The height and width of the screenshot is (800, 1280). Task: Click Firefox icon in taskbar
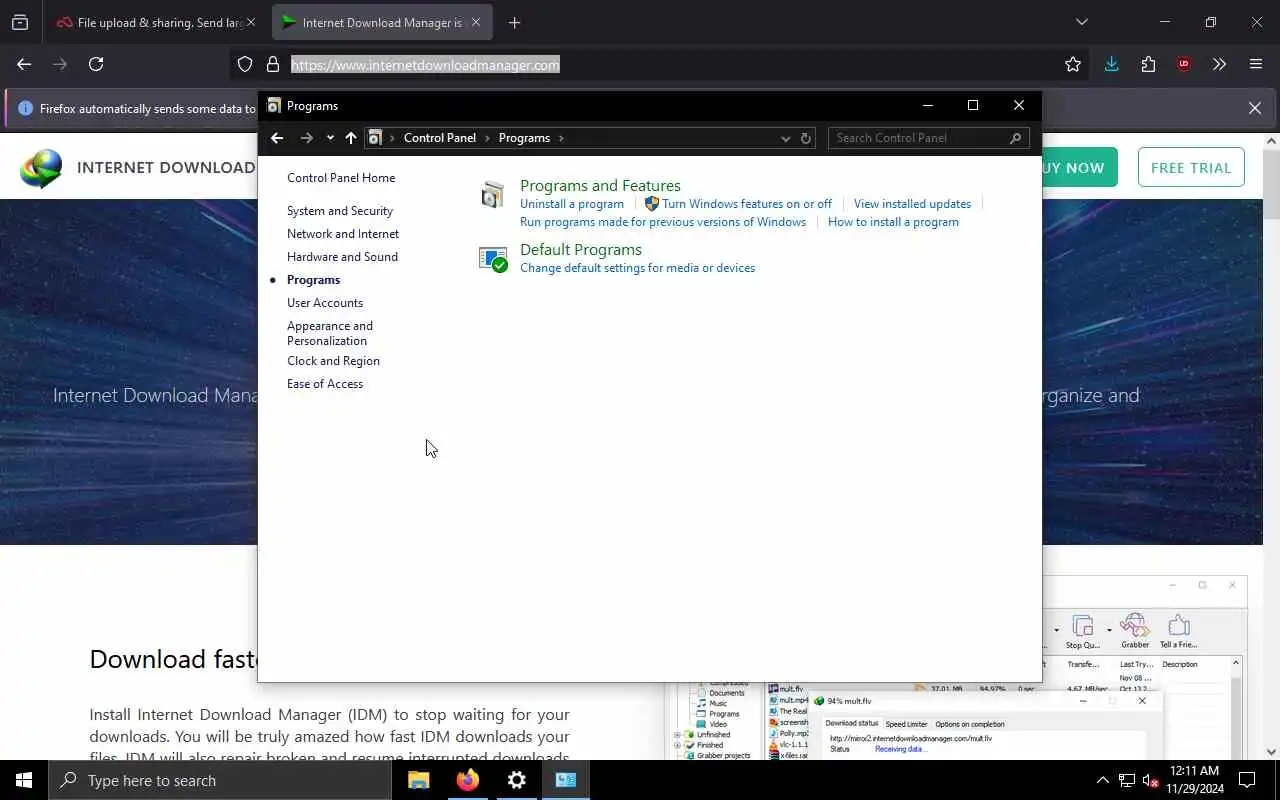(x=467, y=780)
